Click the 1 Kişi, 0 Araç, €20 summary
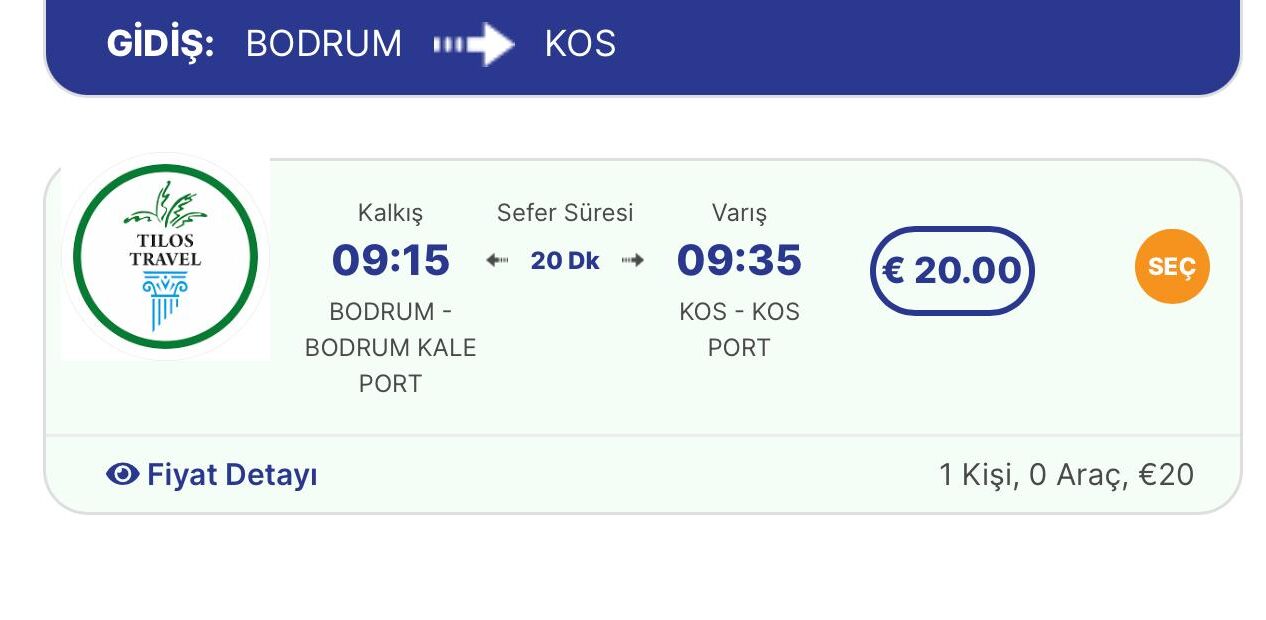Image resolution: width=1266 pixels, height=620 pixels. [x=1066, y=475]
